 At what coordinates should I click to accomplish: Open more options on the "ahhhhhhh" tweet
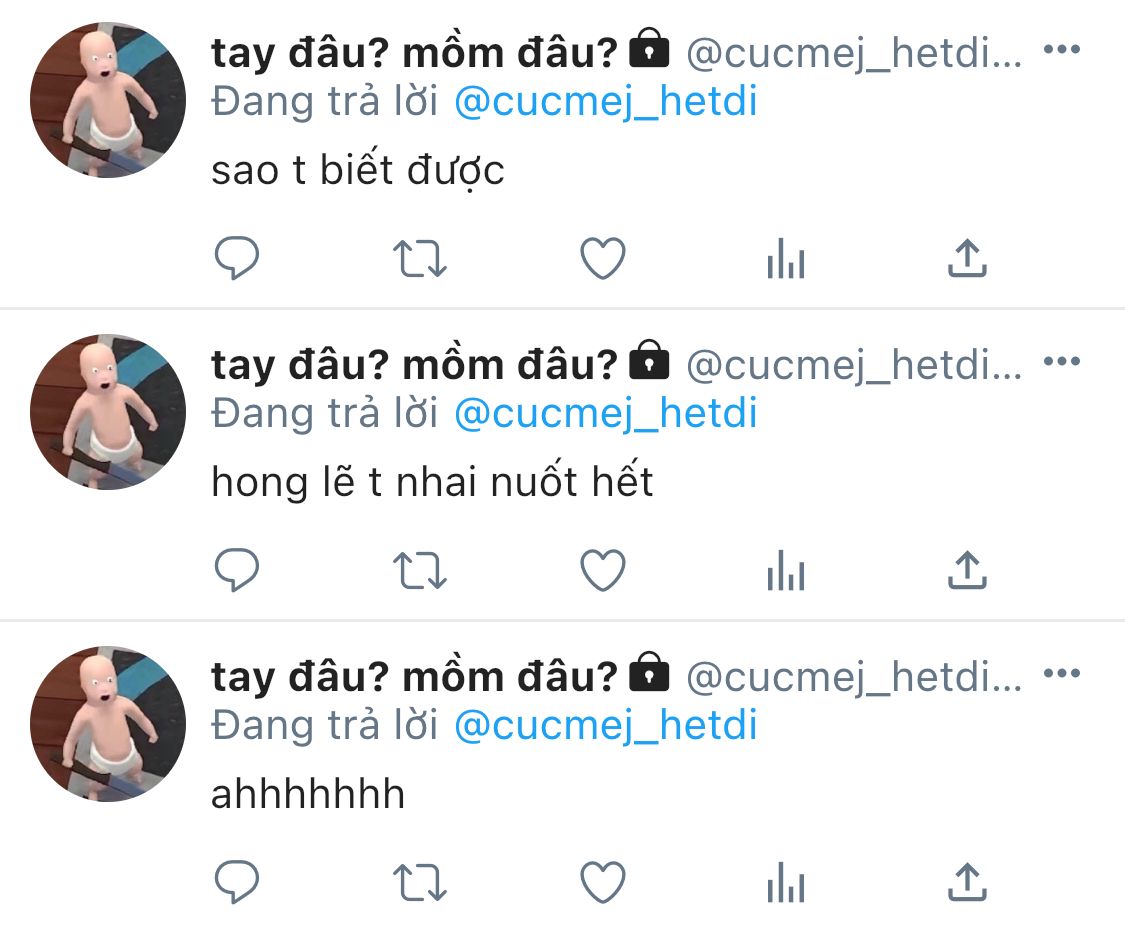pyautogui.click(x=1061, y=673)
